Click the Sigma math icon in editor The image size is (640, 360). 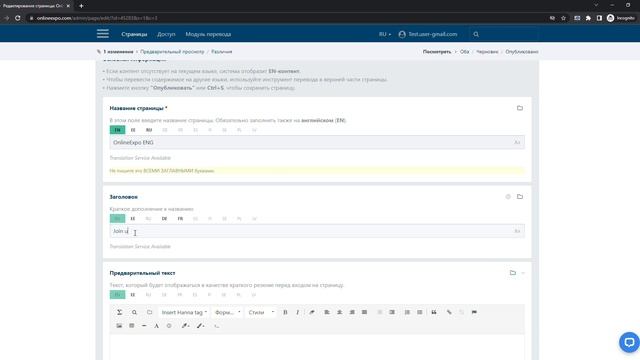point(120,312)
